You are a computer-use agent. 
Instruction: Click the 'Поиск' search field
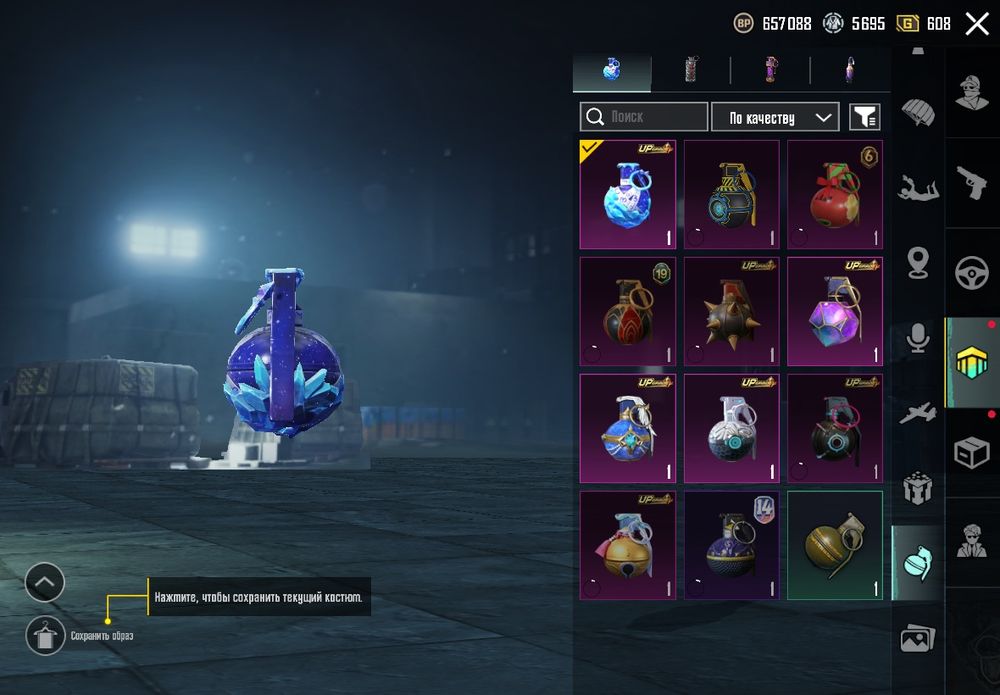click(x=643, y=117)
